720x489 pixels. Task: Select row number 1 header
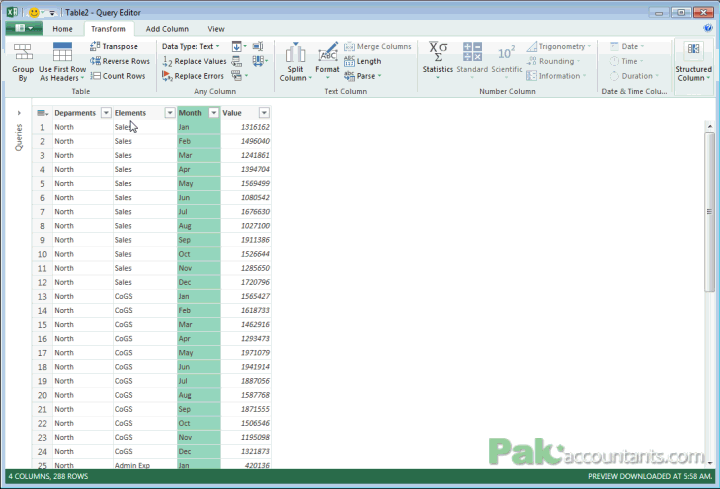pos(42,127)
